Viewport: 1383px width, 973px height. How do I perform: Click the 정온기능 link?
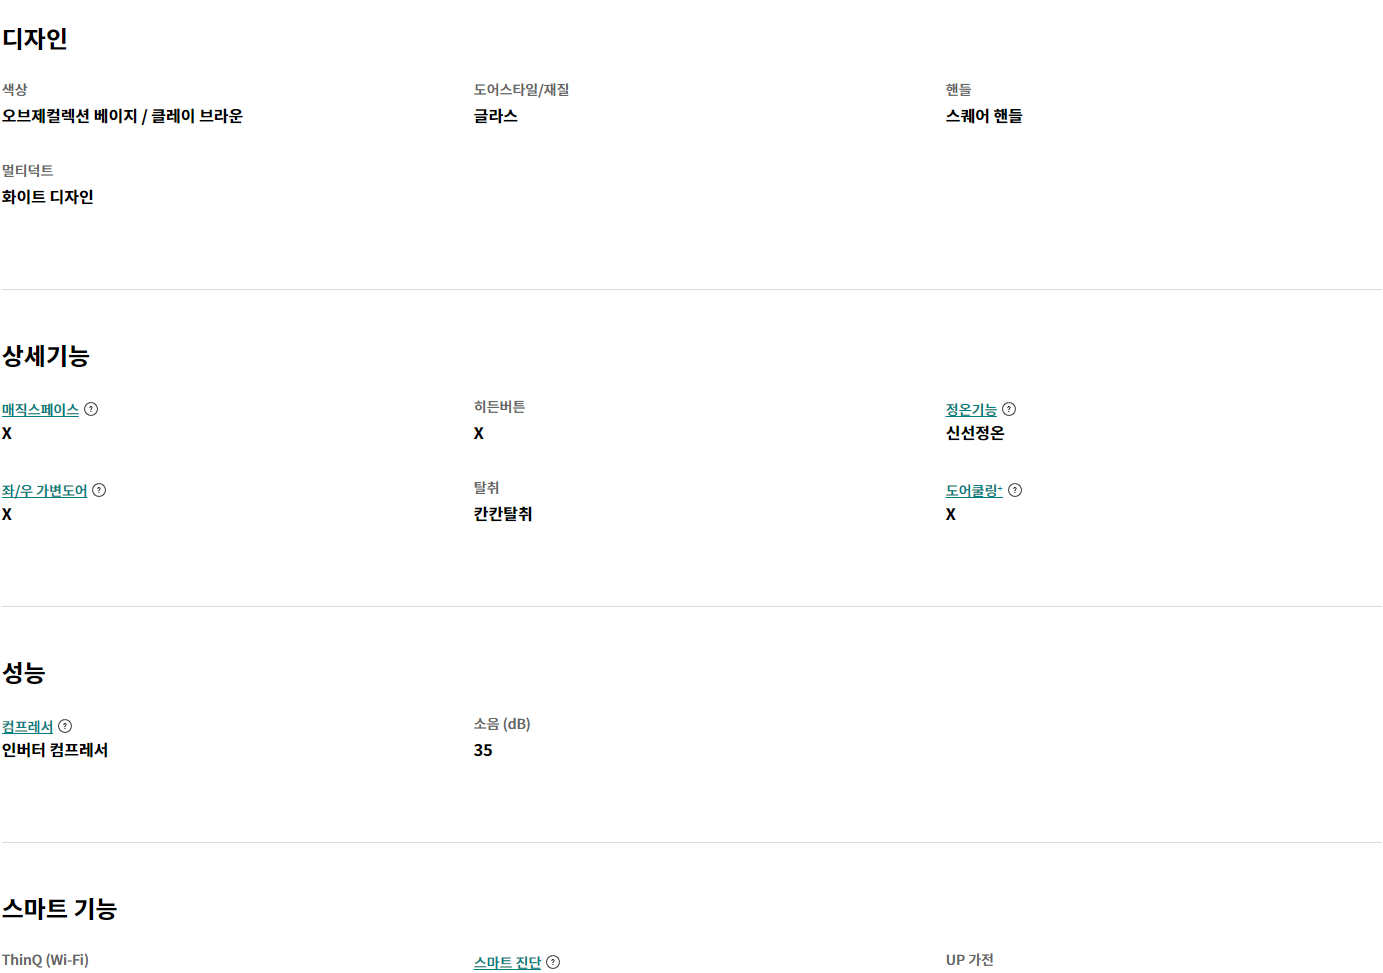pyautogui.click(x=971, y=410)
